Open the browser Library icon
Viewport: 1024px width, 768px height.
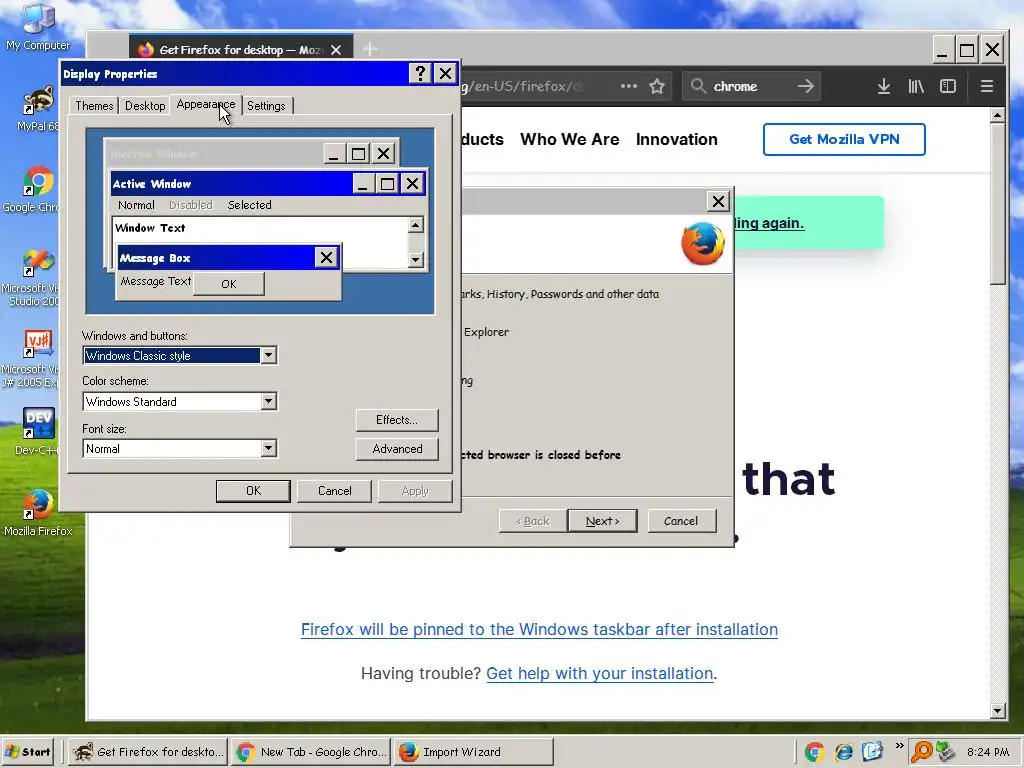(916, 86)
